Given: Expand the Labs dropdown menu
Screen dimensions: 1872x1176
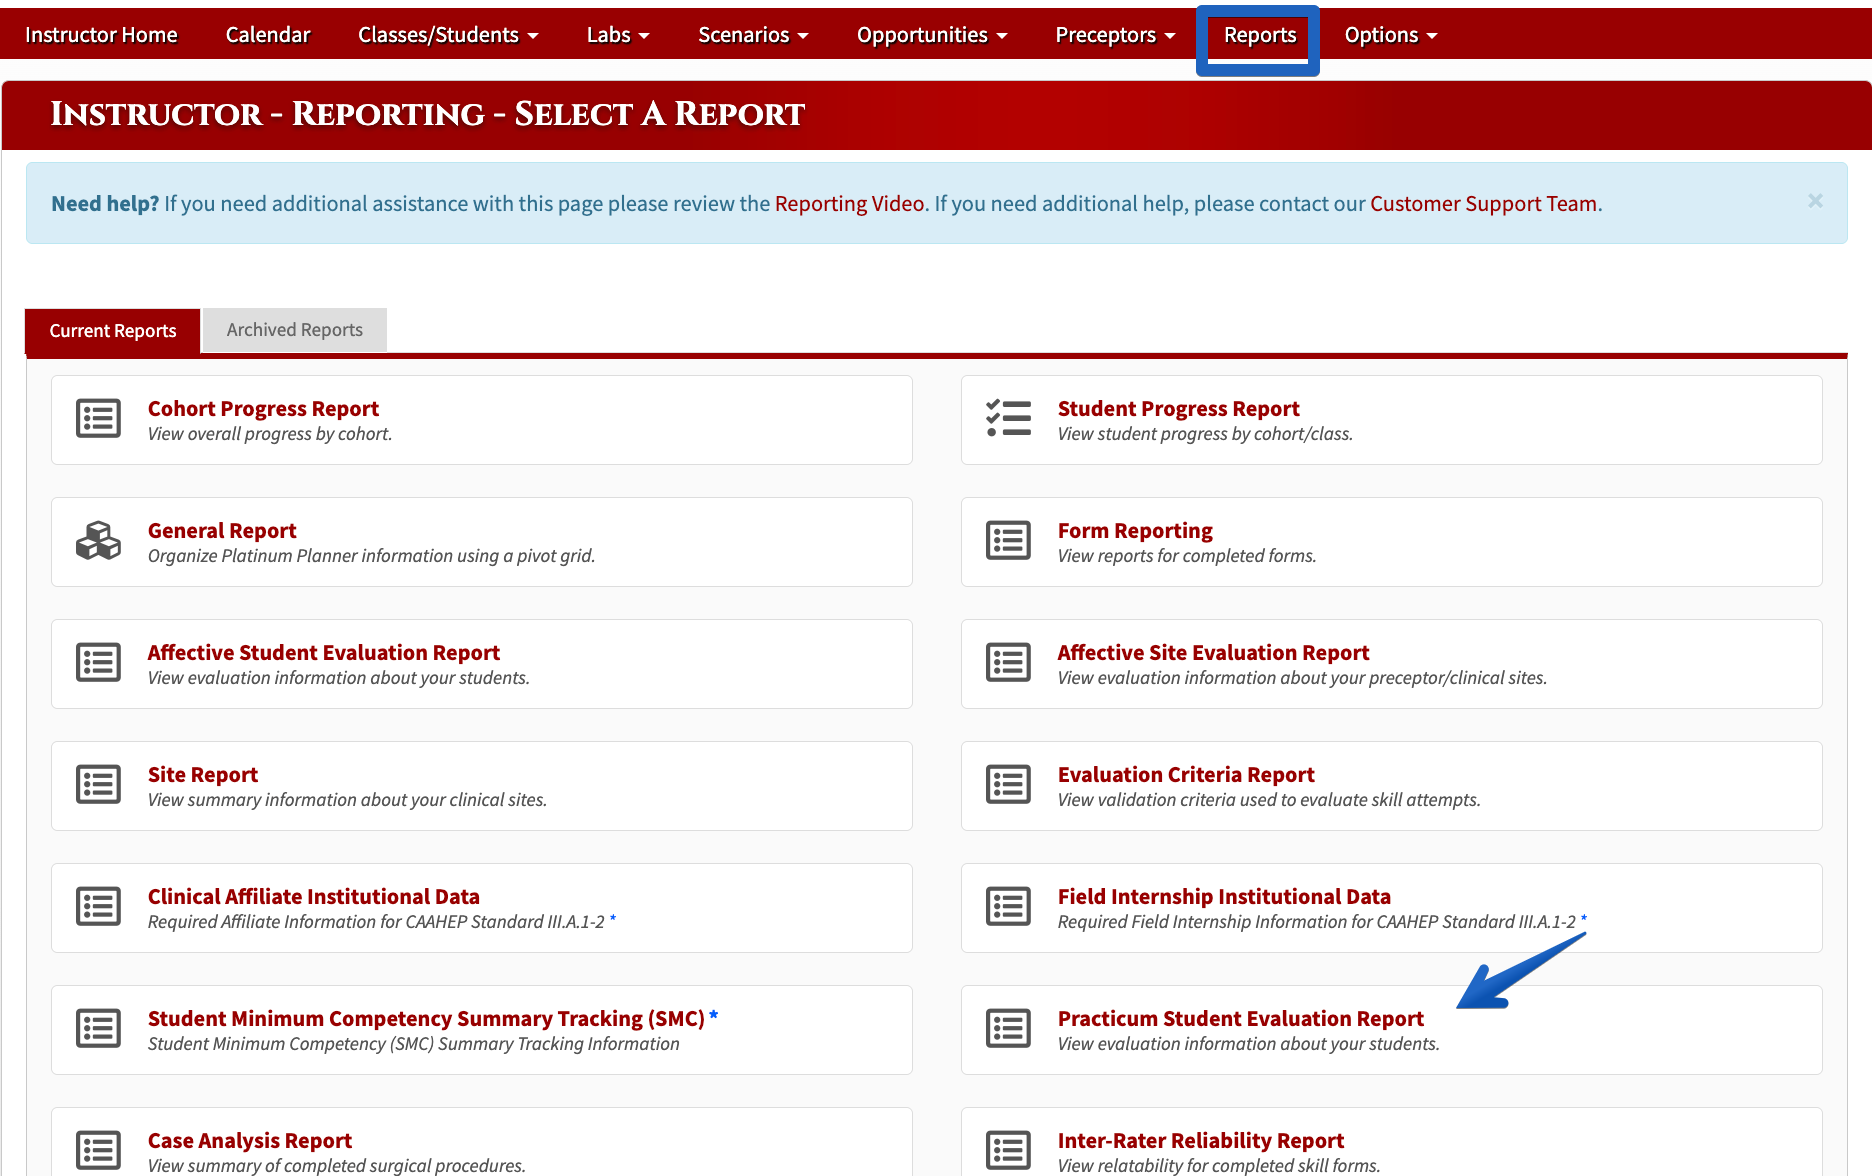Looking at the screenshot, I should tap(618, 35).
